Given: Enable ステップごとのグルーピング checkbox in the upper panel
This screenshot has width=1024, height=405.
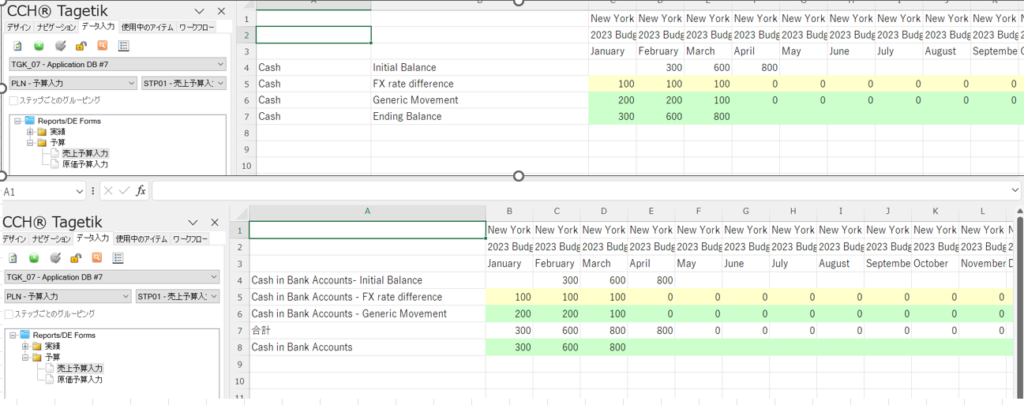Looking at the screenshot, I should coord(12,100).
